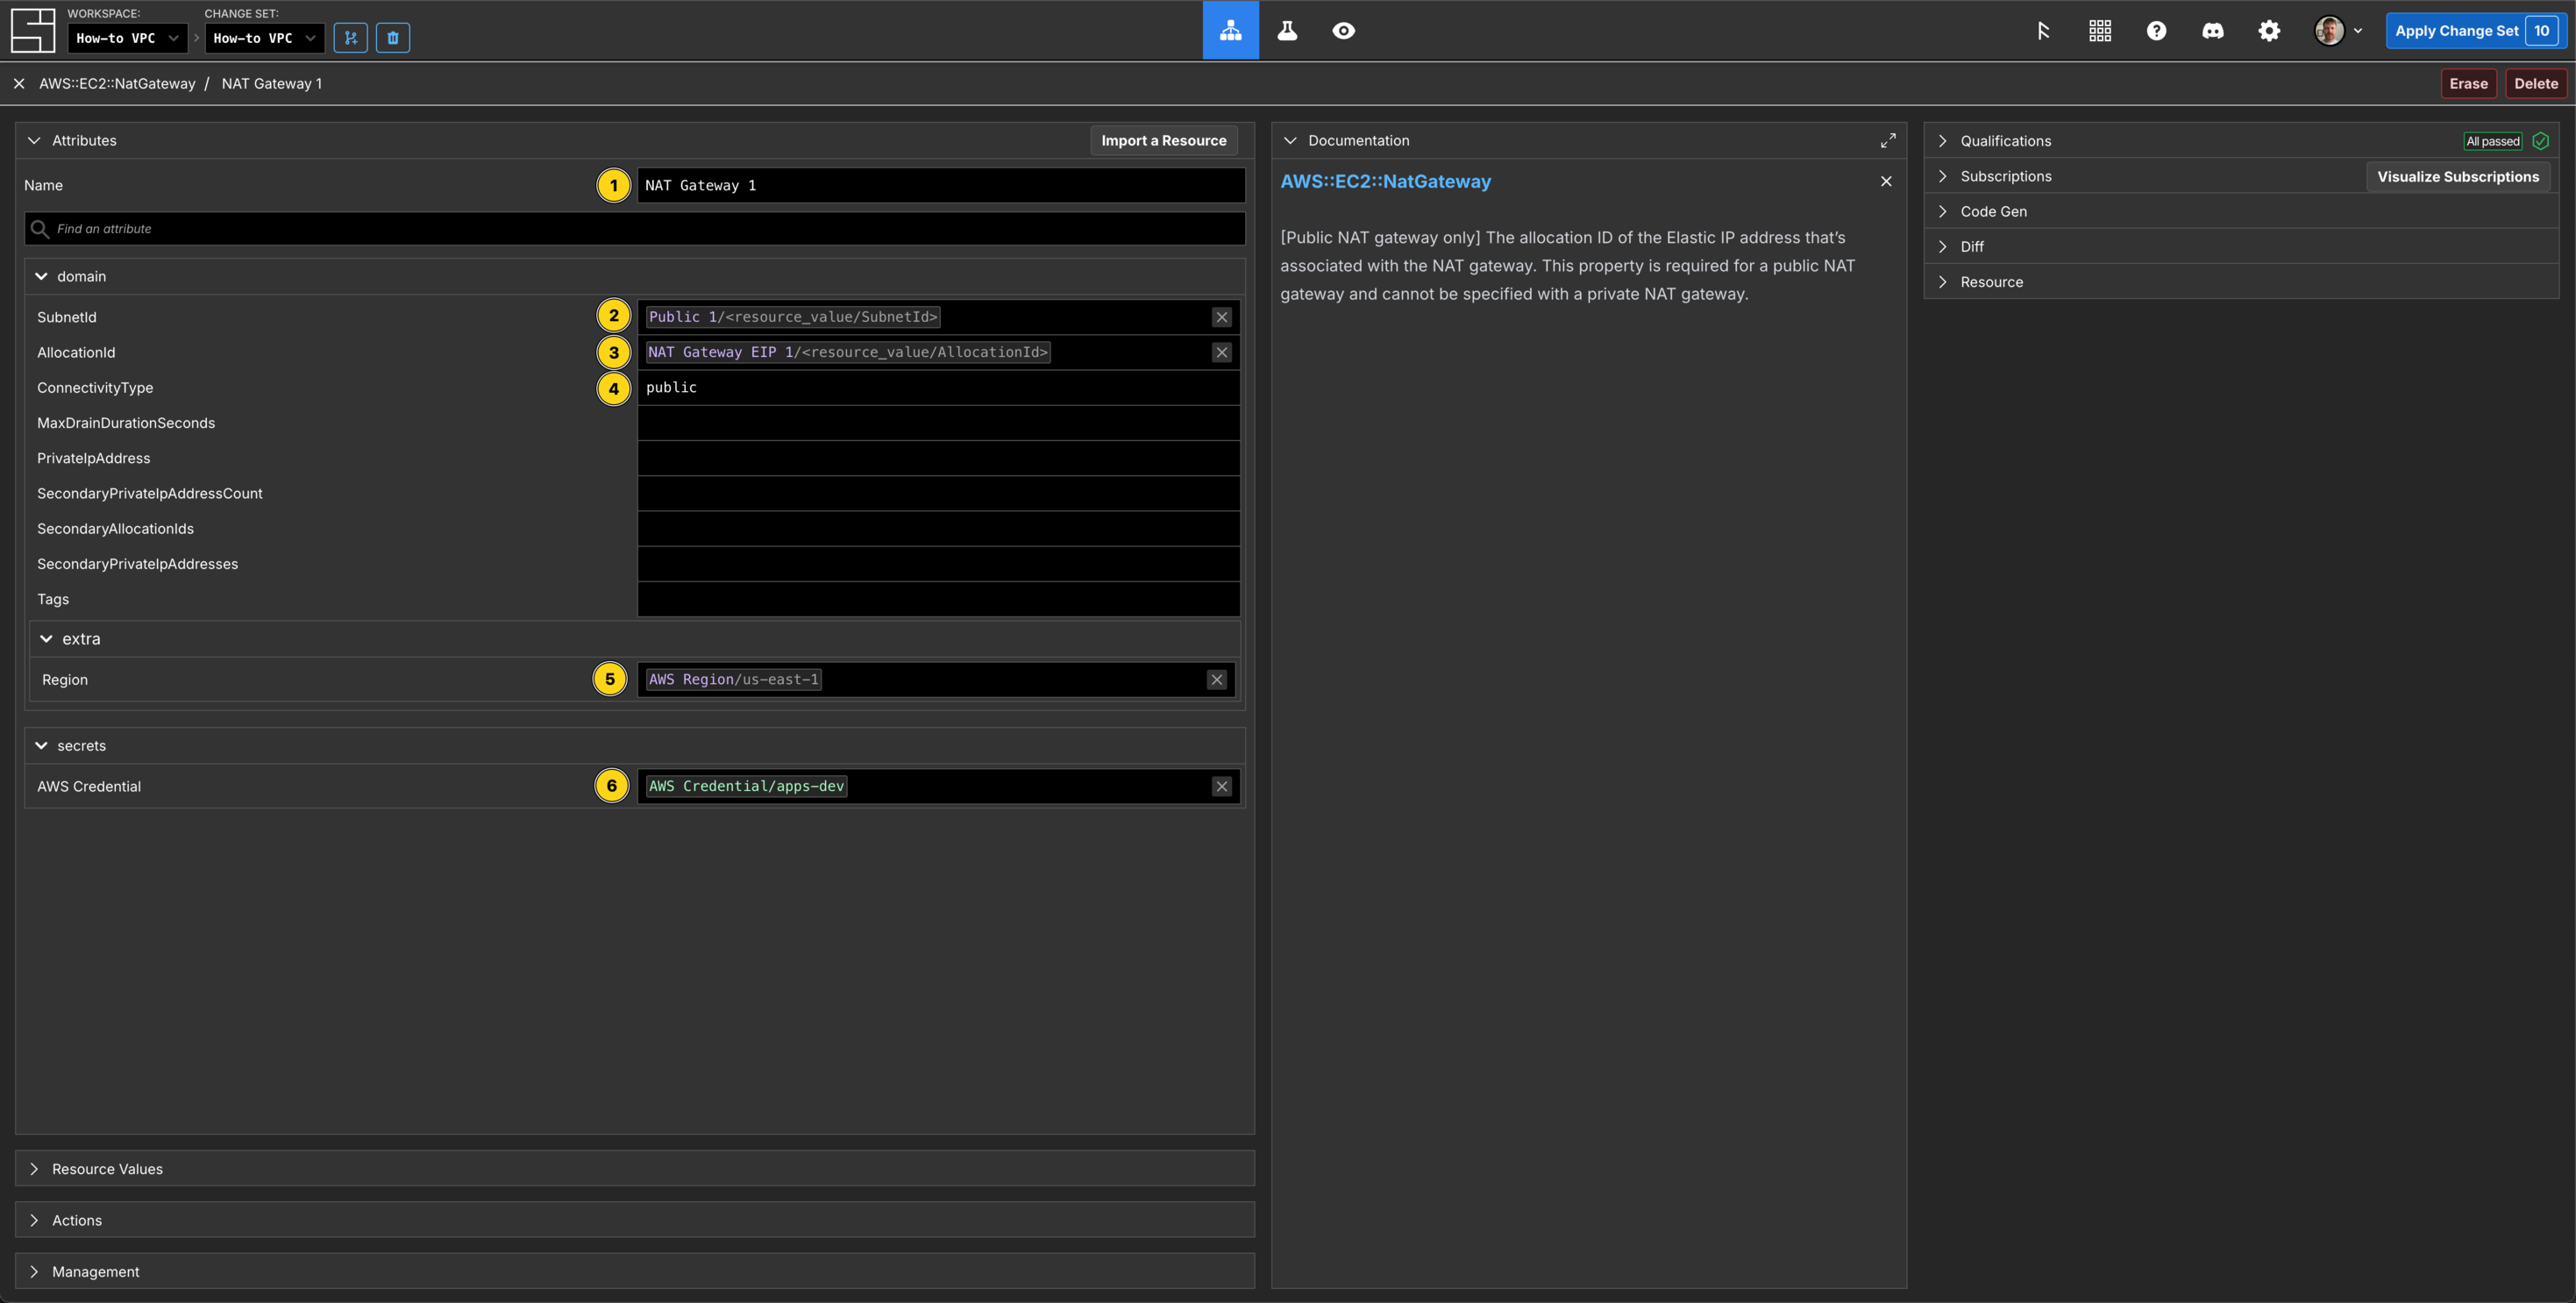The width and height of the screenshot is (2576, 1303).
Task: Click the MaxDrainDurationSeconds input field
Action: tap(938, 423)
